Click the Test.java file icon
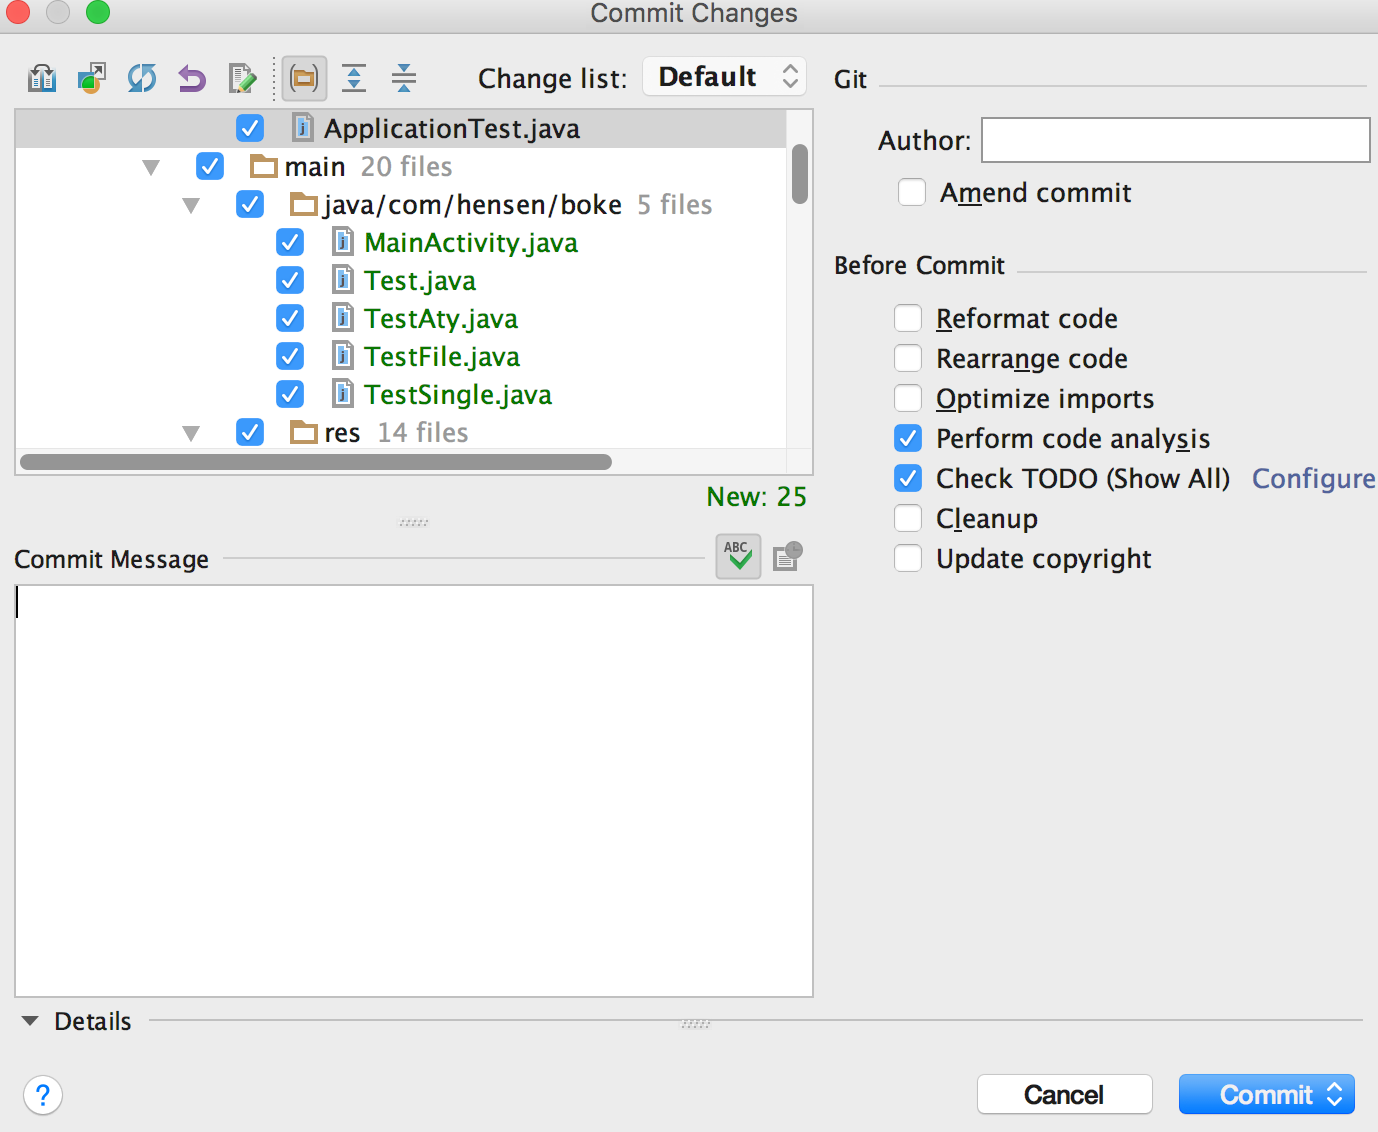The image size is (1378, 1132). [342, 280]
